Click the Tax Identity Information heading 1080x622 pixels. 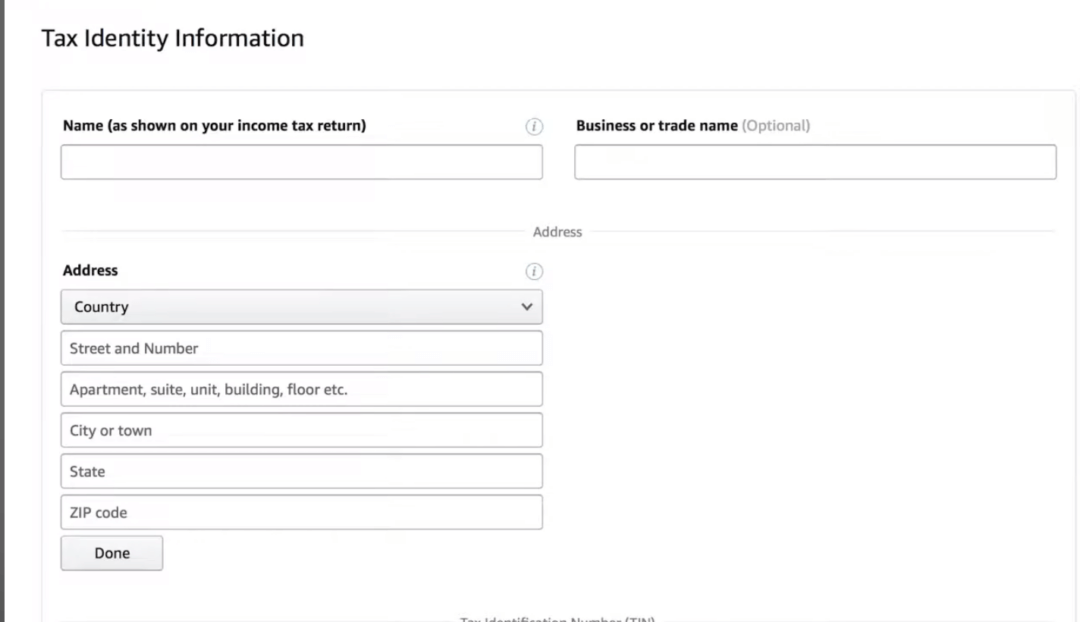tap(171, 38)
